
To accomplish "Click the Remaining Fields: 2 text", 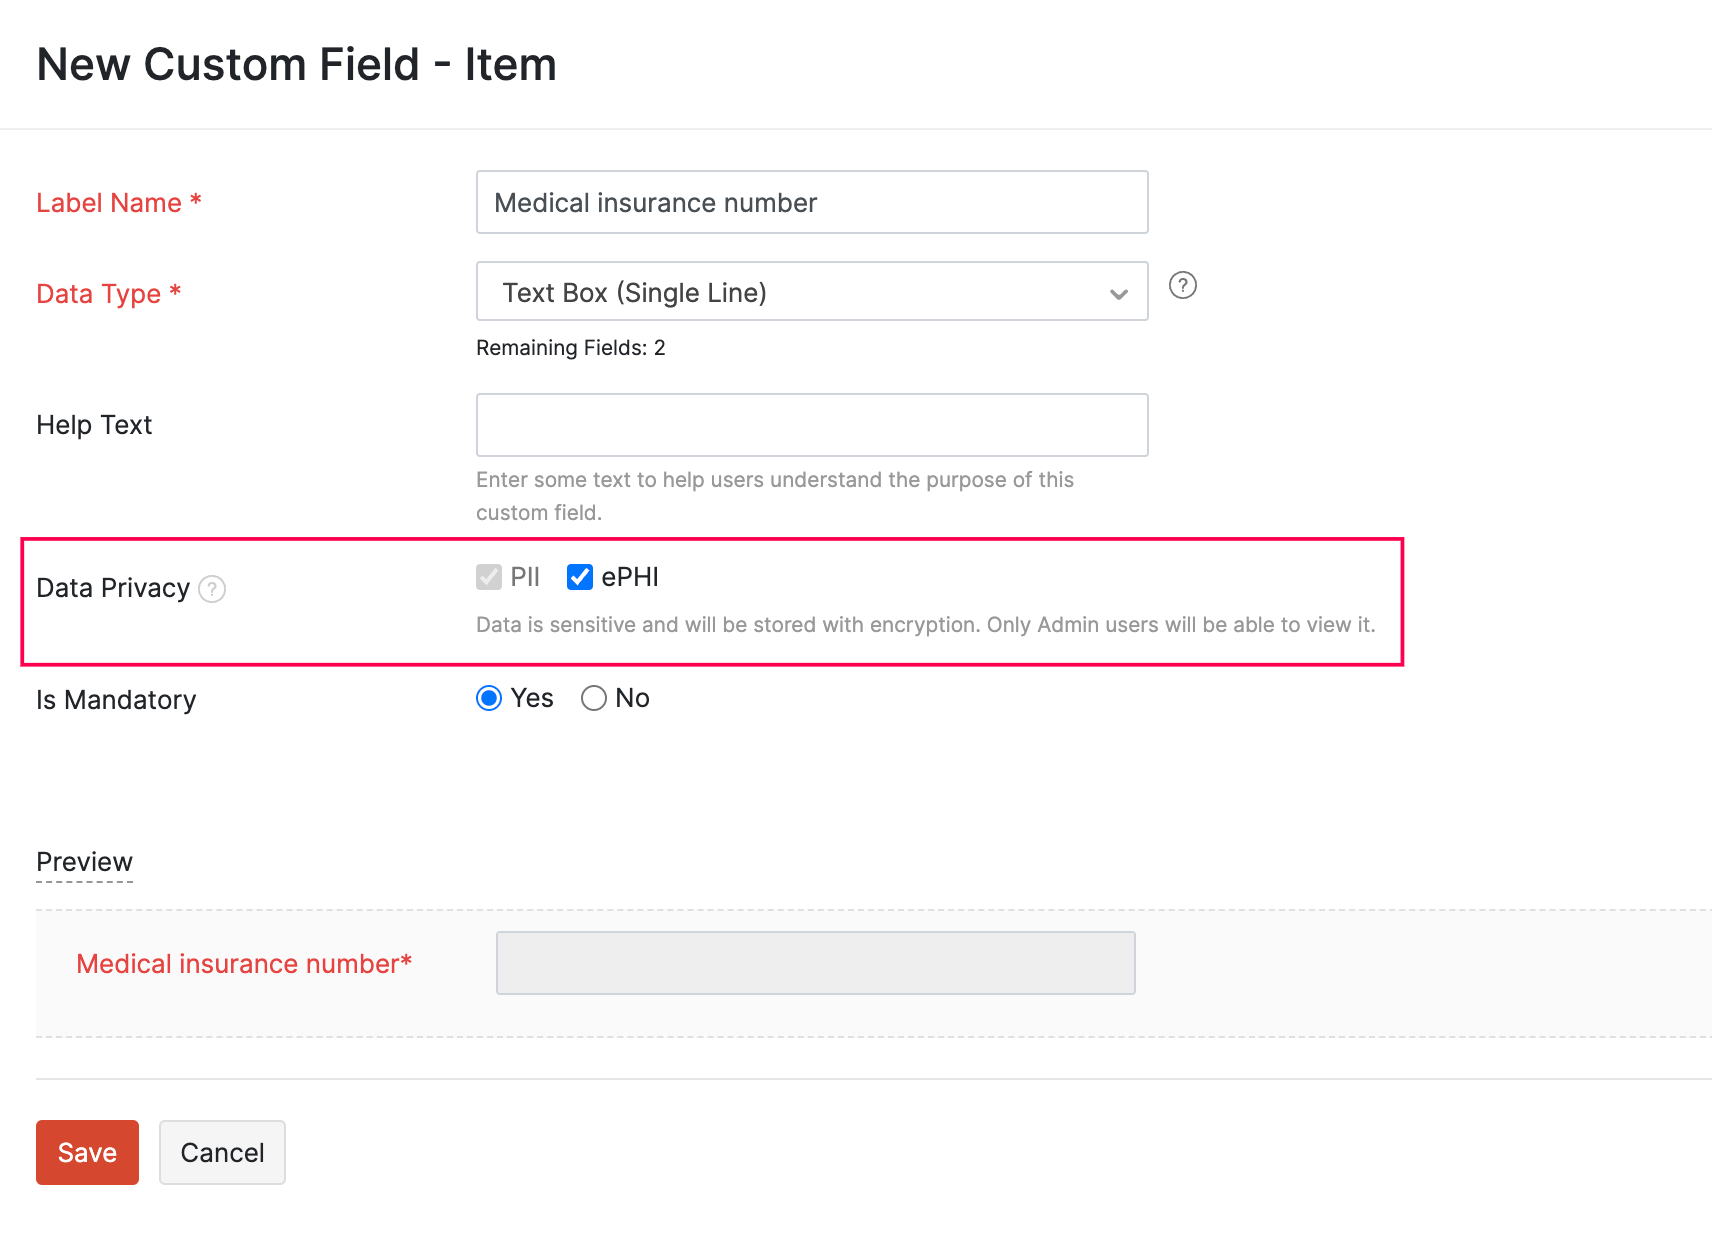I will point(571,348).
